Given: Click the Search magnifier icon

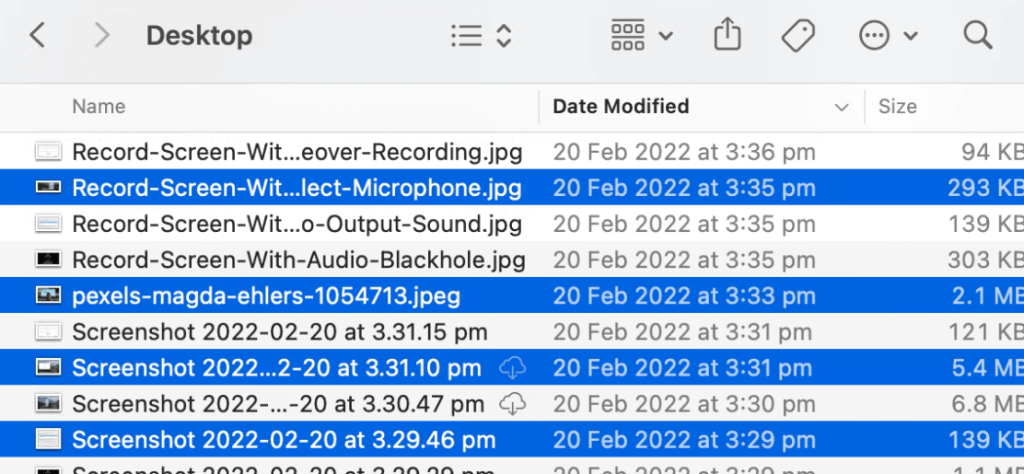Looking at the screenshot, I should point(978,35).
